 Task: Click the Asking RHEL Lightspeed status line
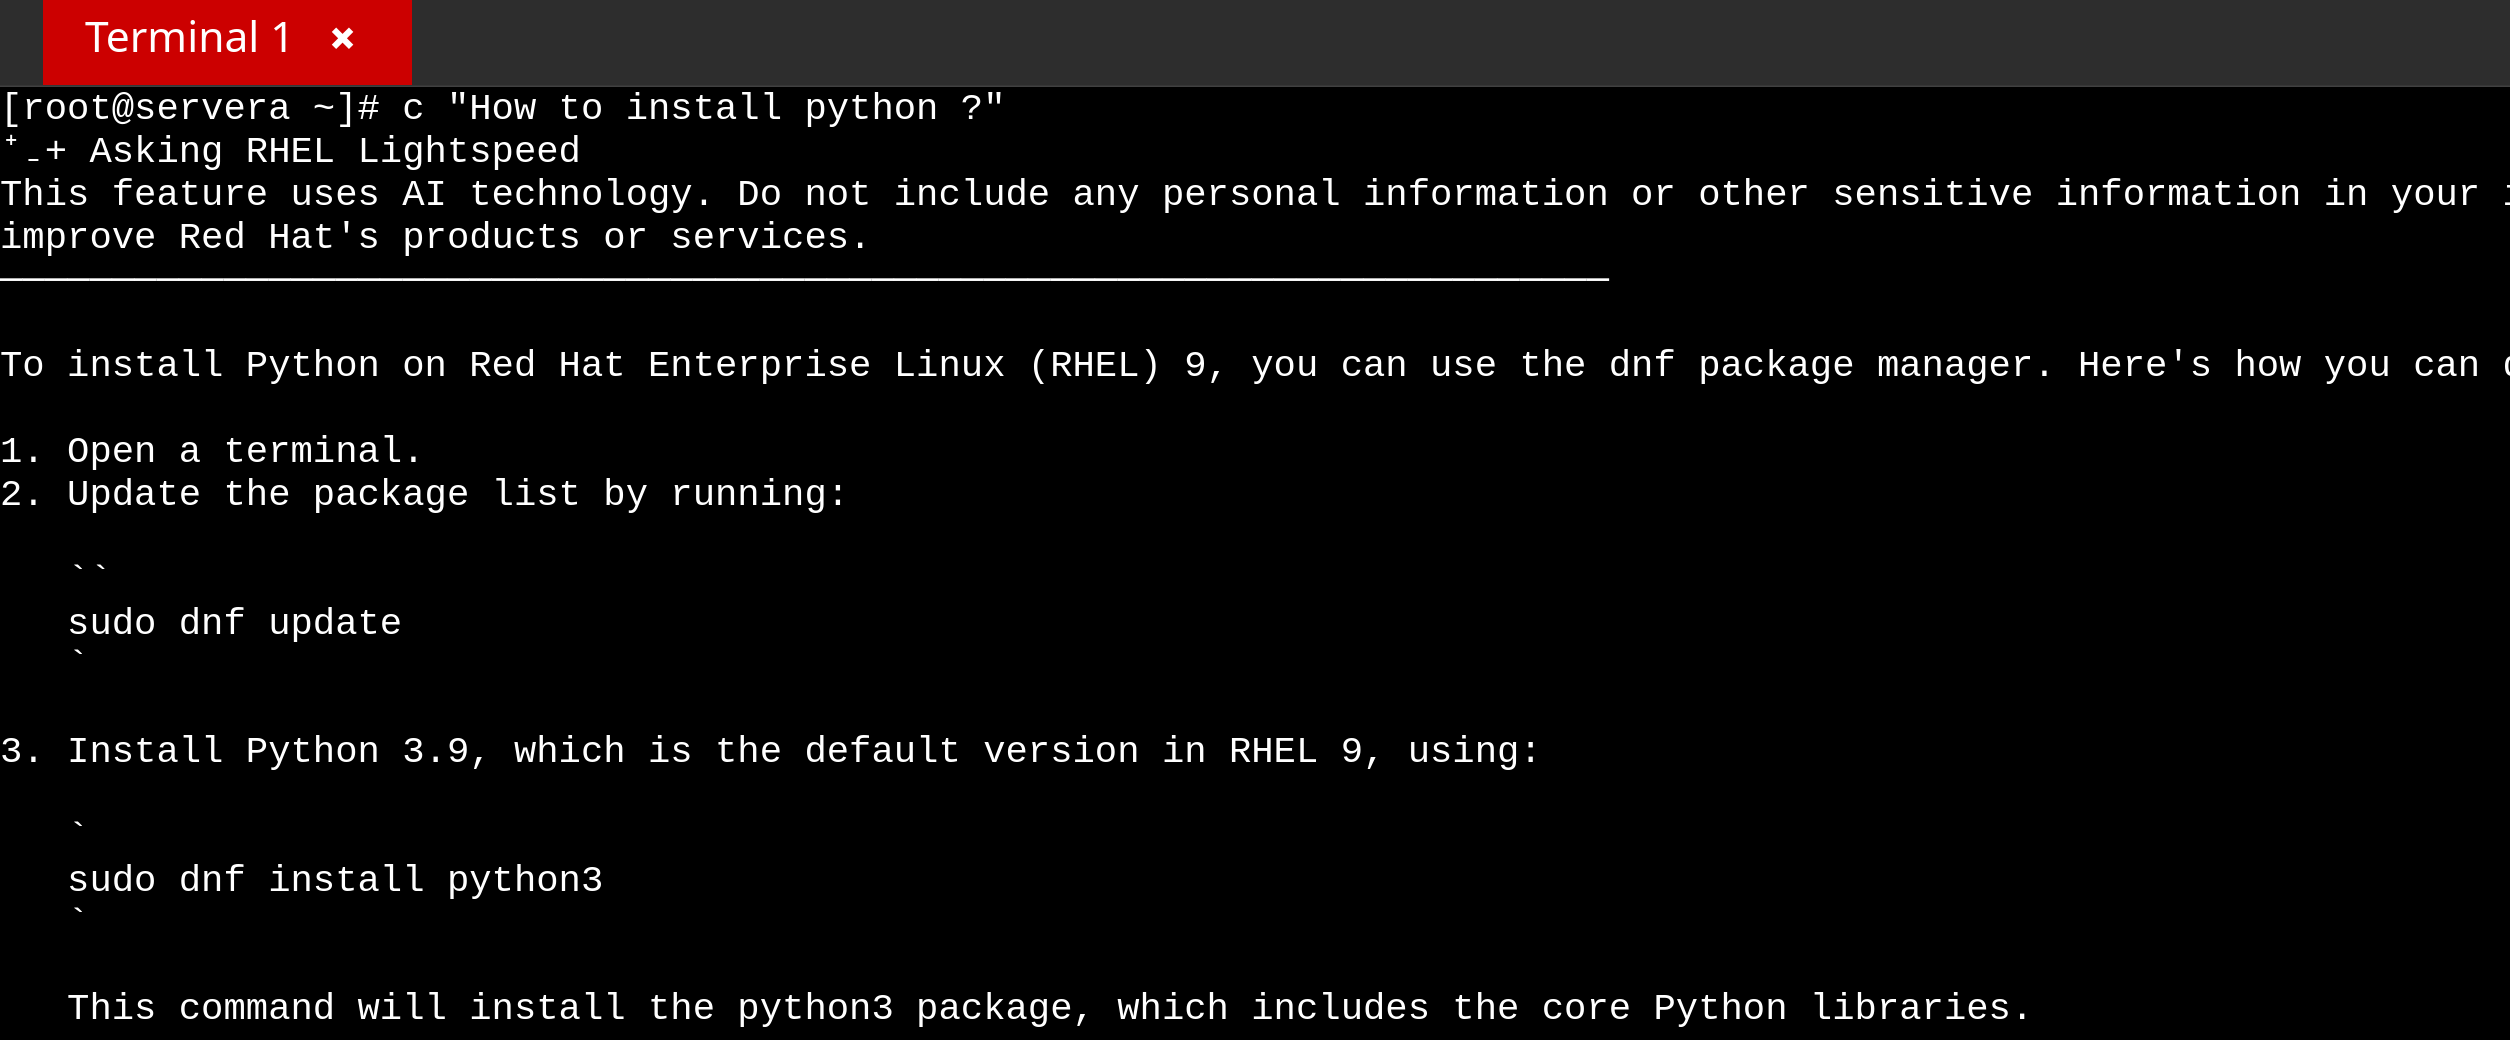point(334,151)
